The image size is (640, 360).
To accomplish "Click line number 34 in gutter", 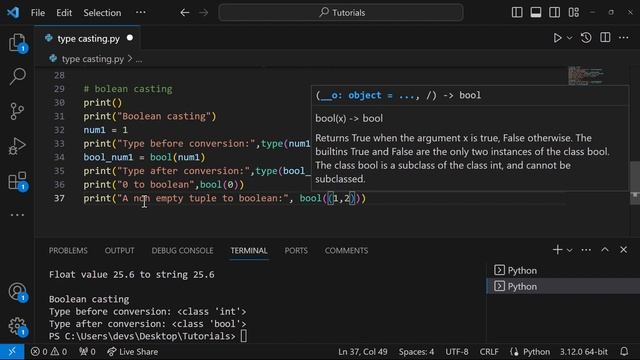I will point(59,157).
